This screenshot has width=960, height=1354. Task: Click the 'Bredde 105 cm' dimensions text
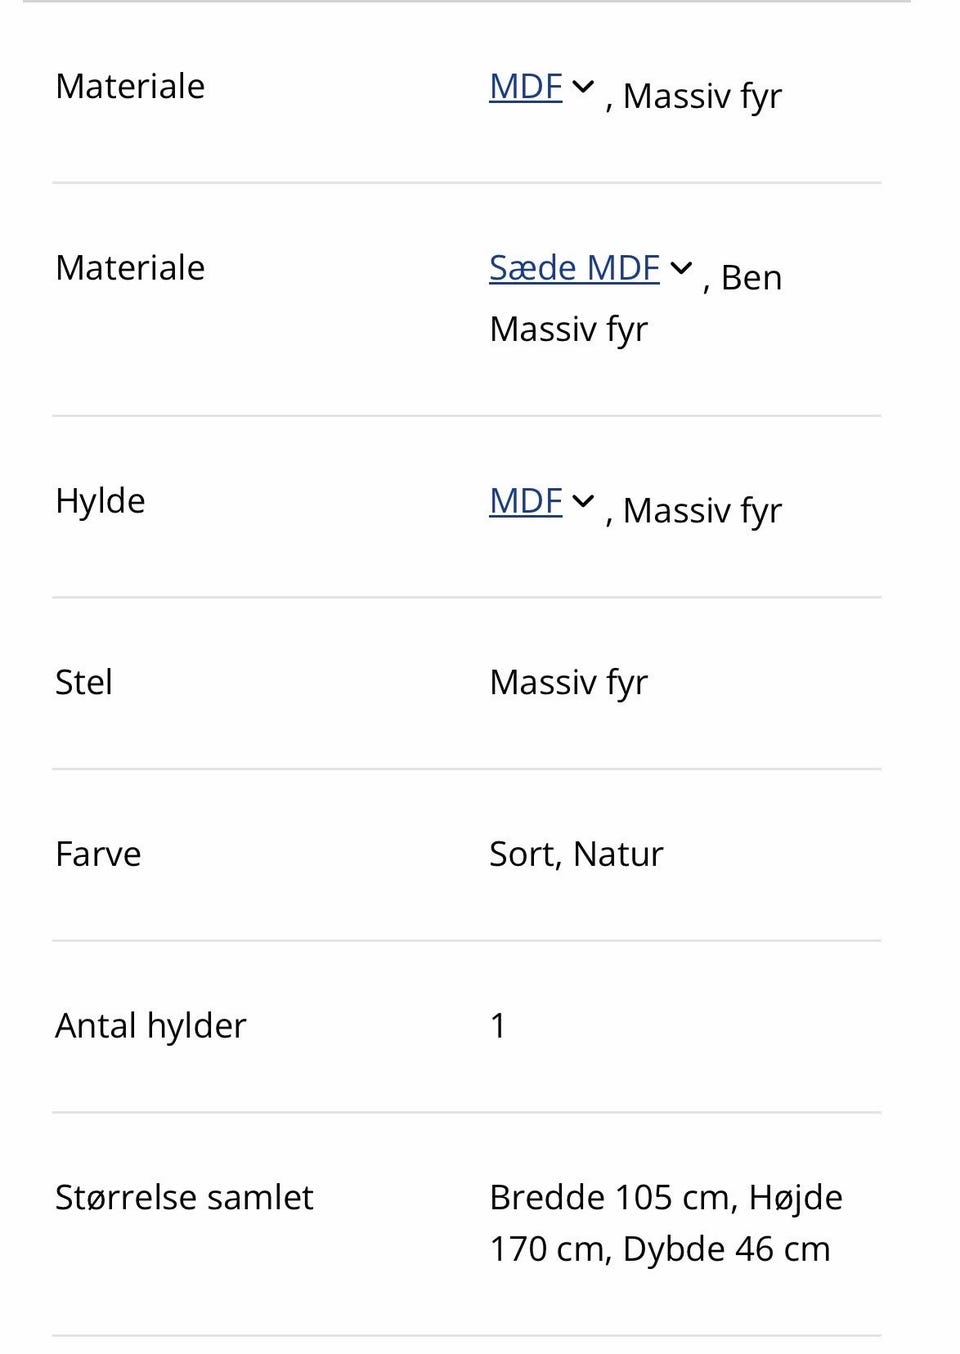[x=610, y=1198]
